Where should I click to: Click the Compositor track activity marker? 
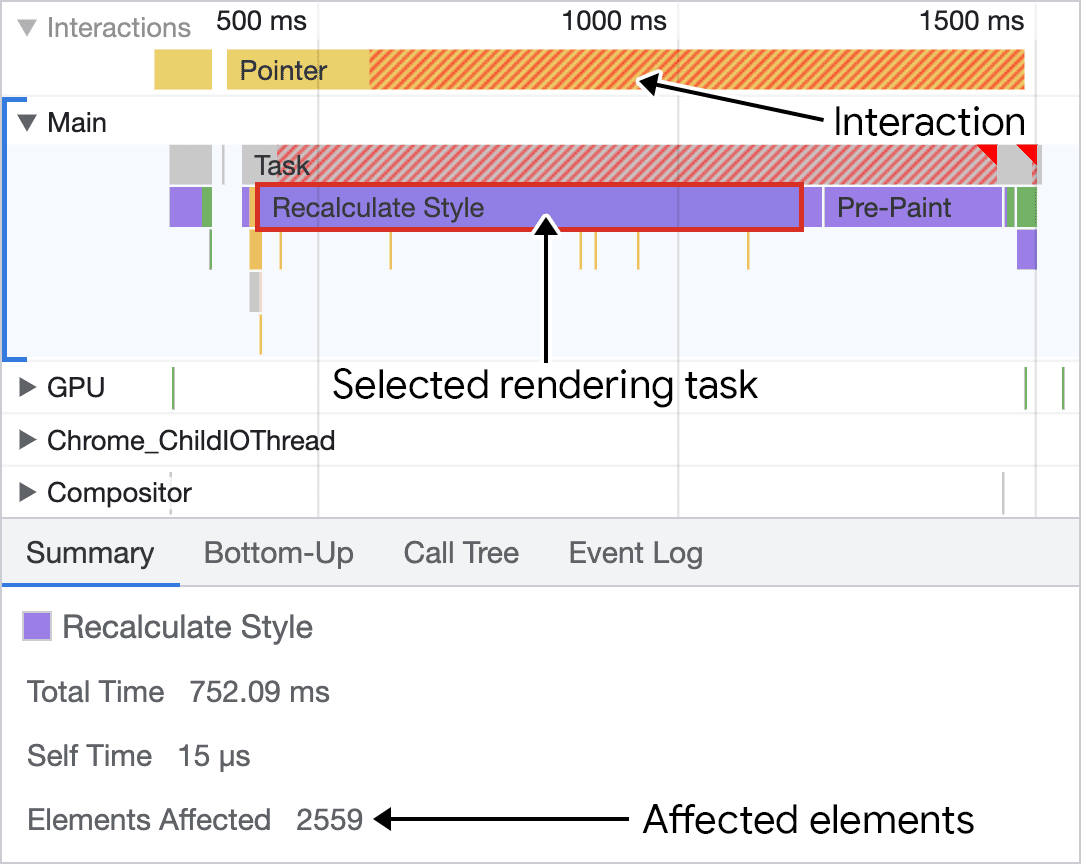(x=1005, y=492)
